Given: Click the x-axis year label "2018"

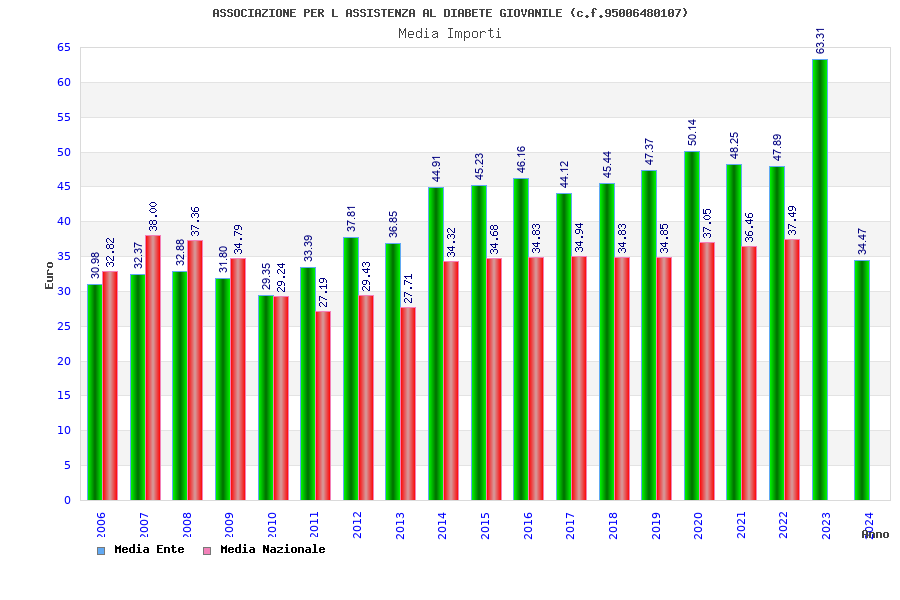Looking at the screenshot, I should 613,525.
